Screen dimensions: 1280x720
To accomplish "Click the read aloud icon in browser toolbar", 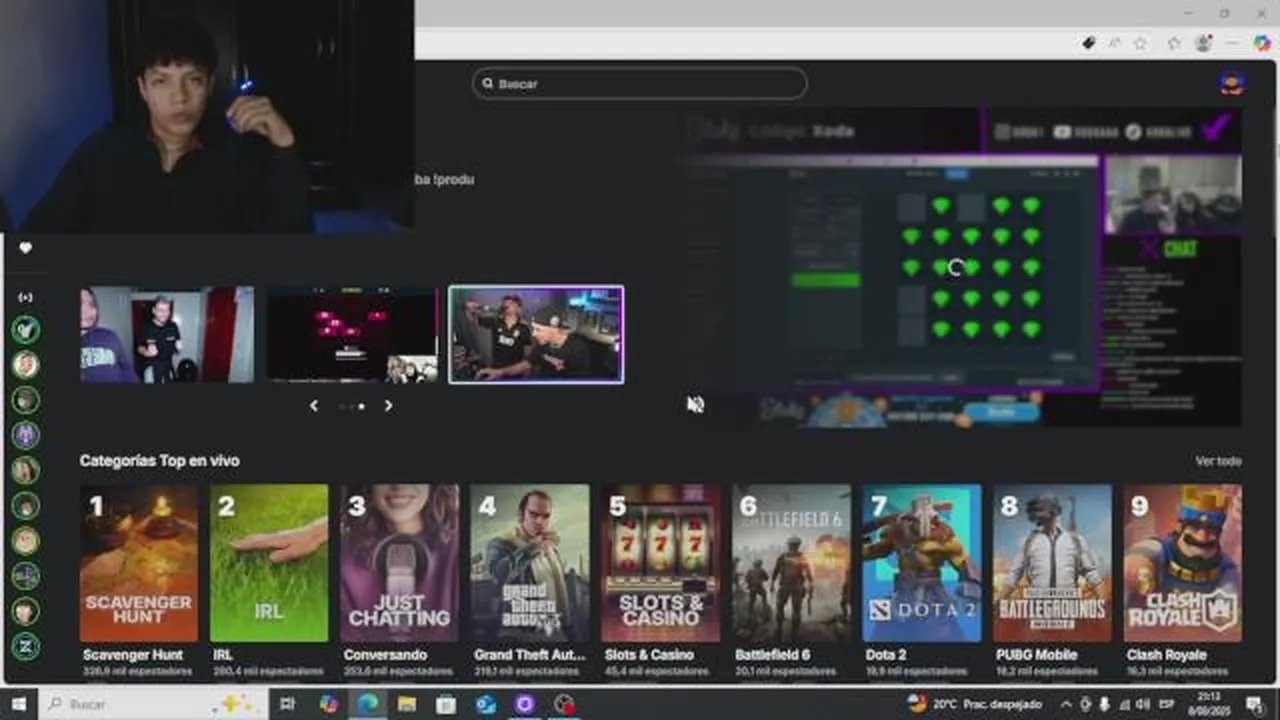I will click(x=1115, y=43).
